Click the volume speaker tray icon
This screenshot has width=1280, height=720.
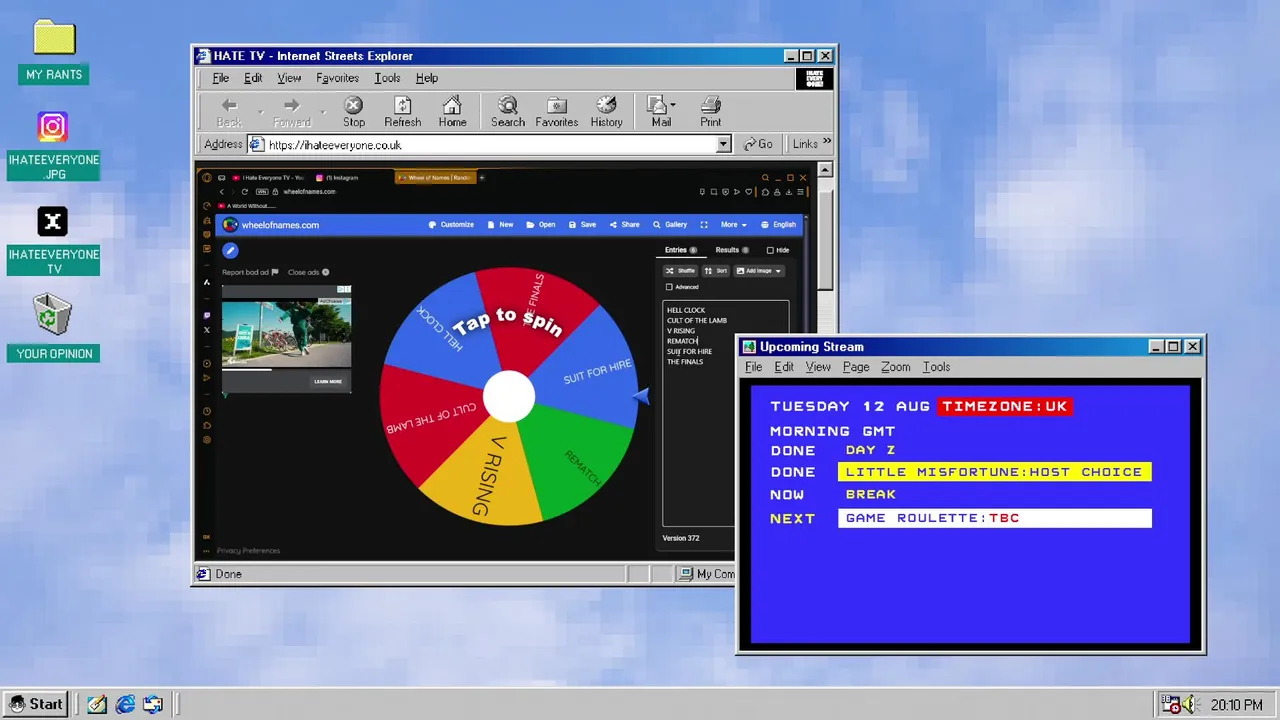pos(1189,705)
